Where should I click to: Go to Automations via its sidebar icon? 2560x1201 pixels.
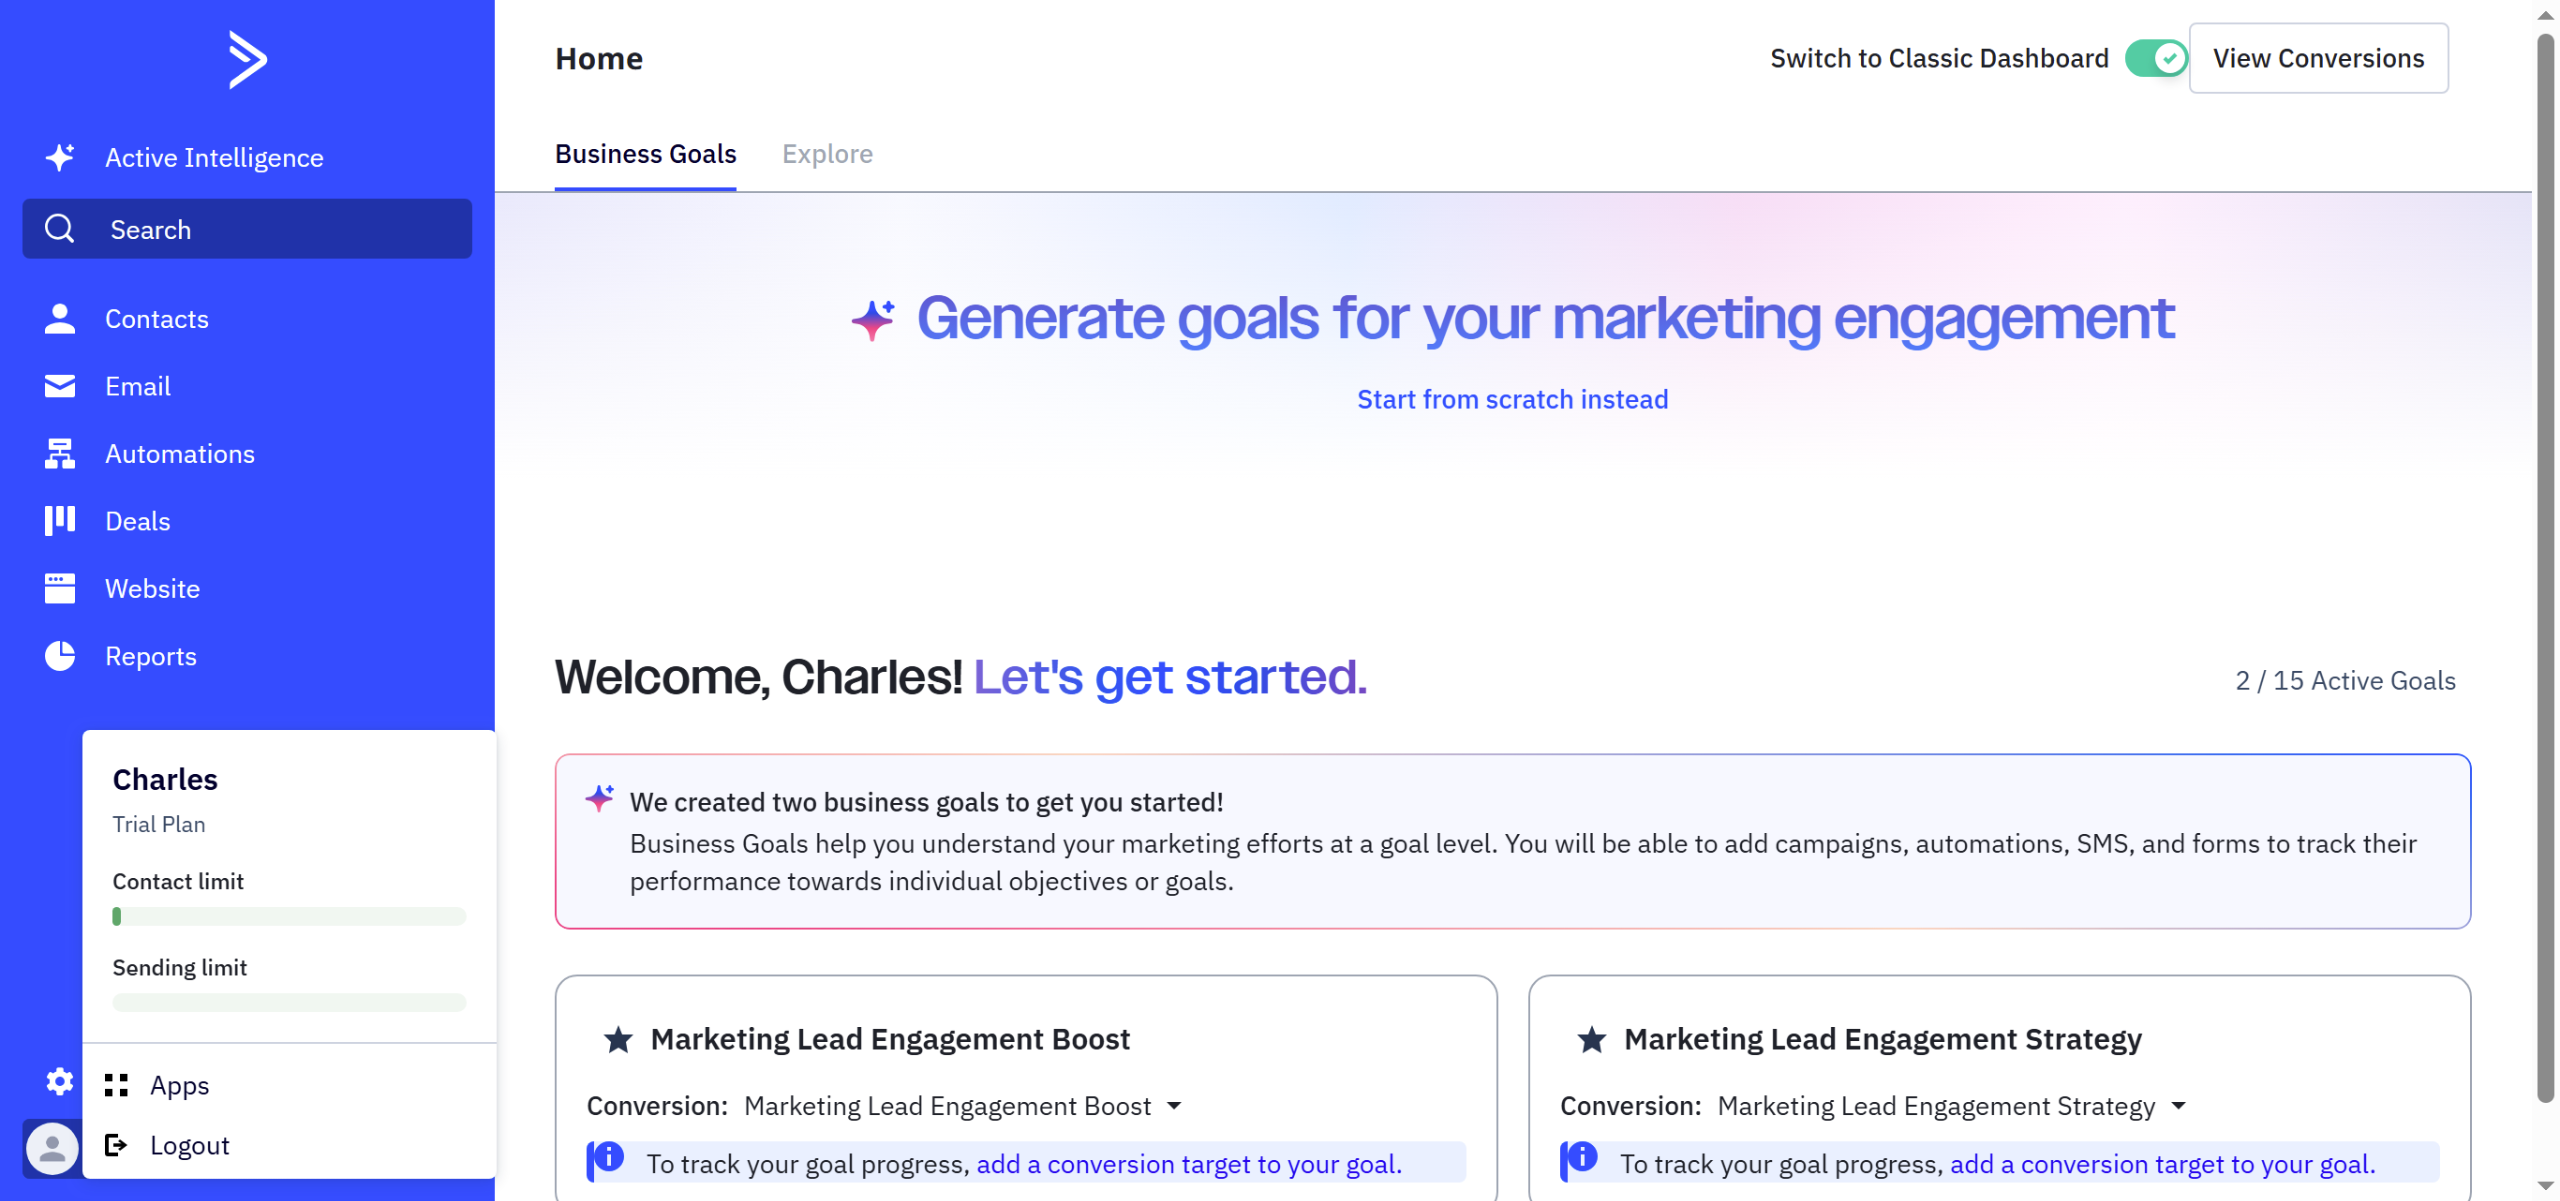point(60,454)
